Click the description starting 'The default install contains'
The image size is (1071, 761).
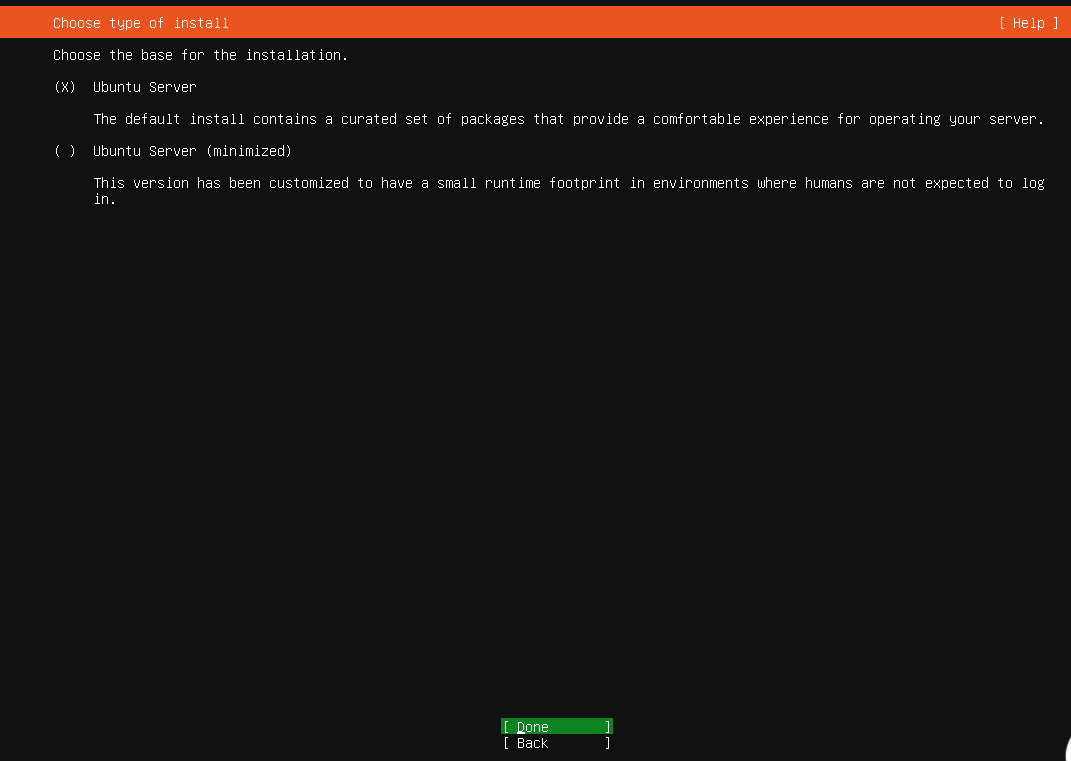click(x=569, y=120)
